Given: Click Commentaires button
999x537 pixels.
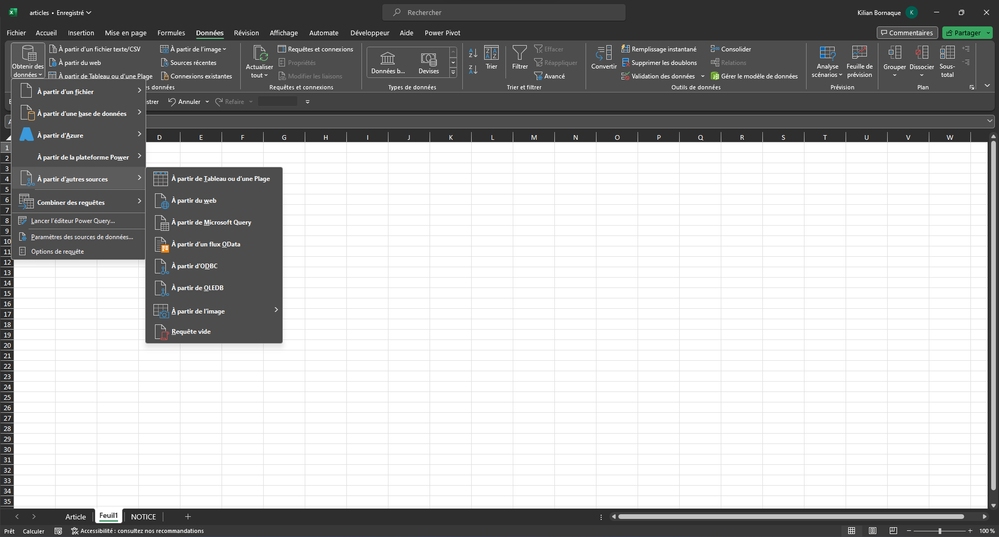Looking at the screenshot, I should [907, 32].
